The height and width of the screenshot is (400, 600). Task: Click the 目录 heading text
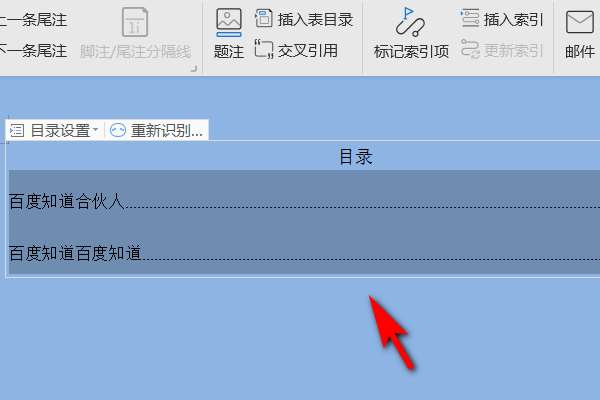(356, 157)
